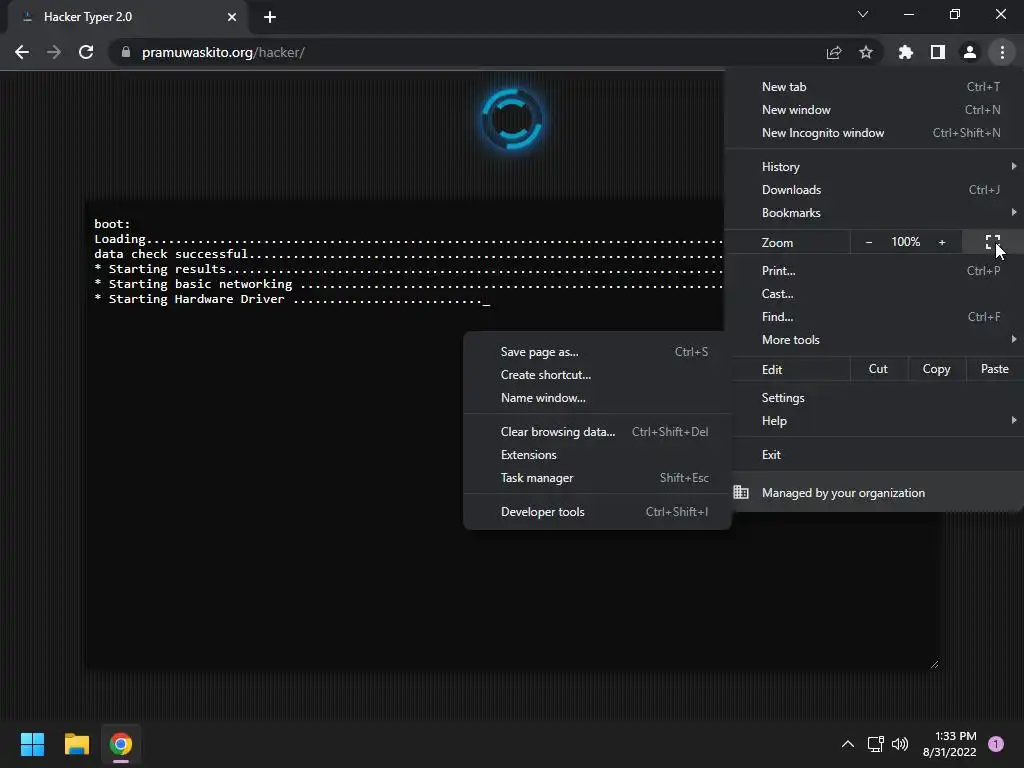The width and height of the screenshot is (1024, 768).
Task: Go back using the browser back arrow
Action: coord(22,52)
